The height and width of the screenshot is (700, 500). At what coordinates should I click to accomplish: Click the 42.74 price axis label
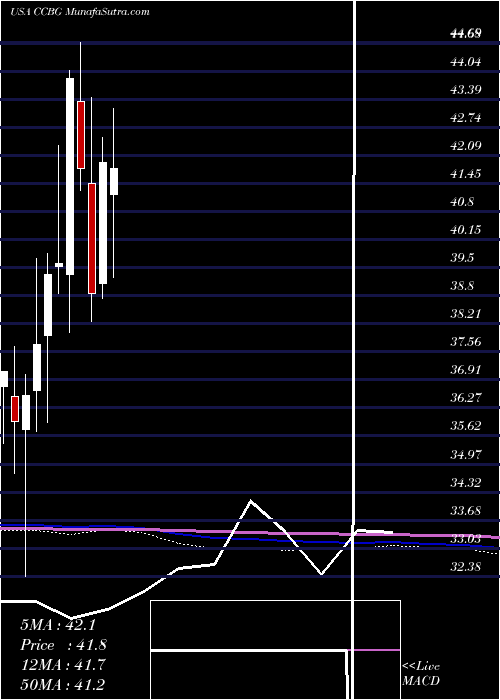(x=466, y=118)
